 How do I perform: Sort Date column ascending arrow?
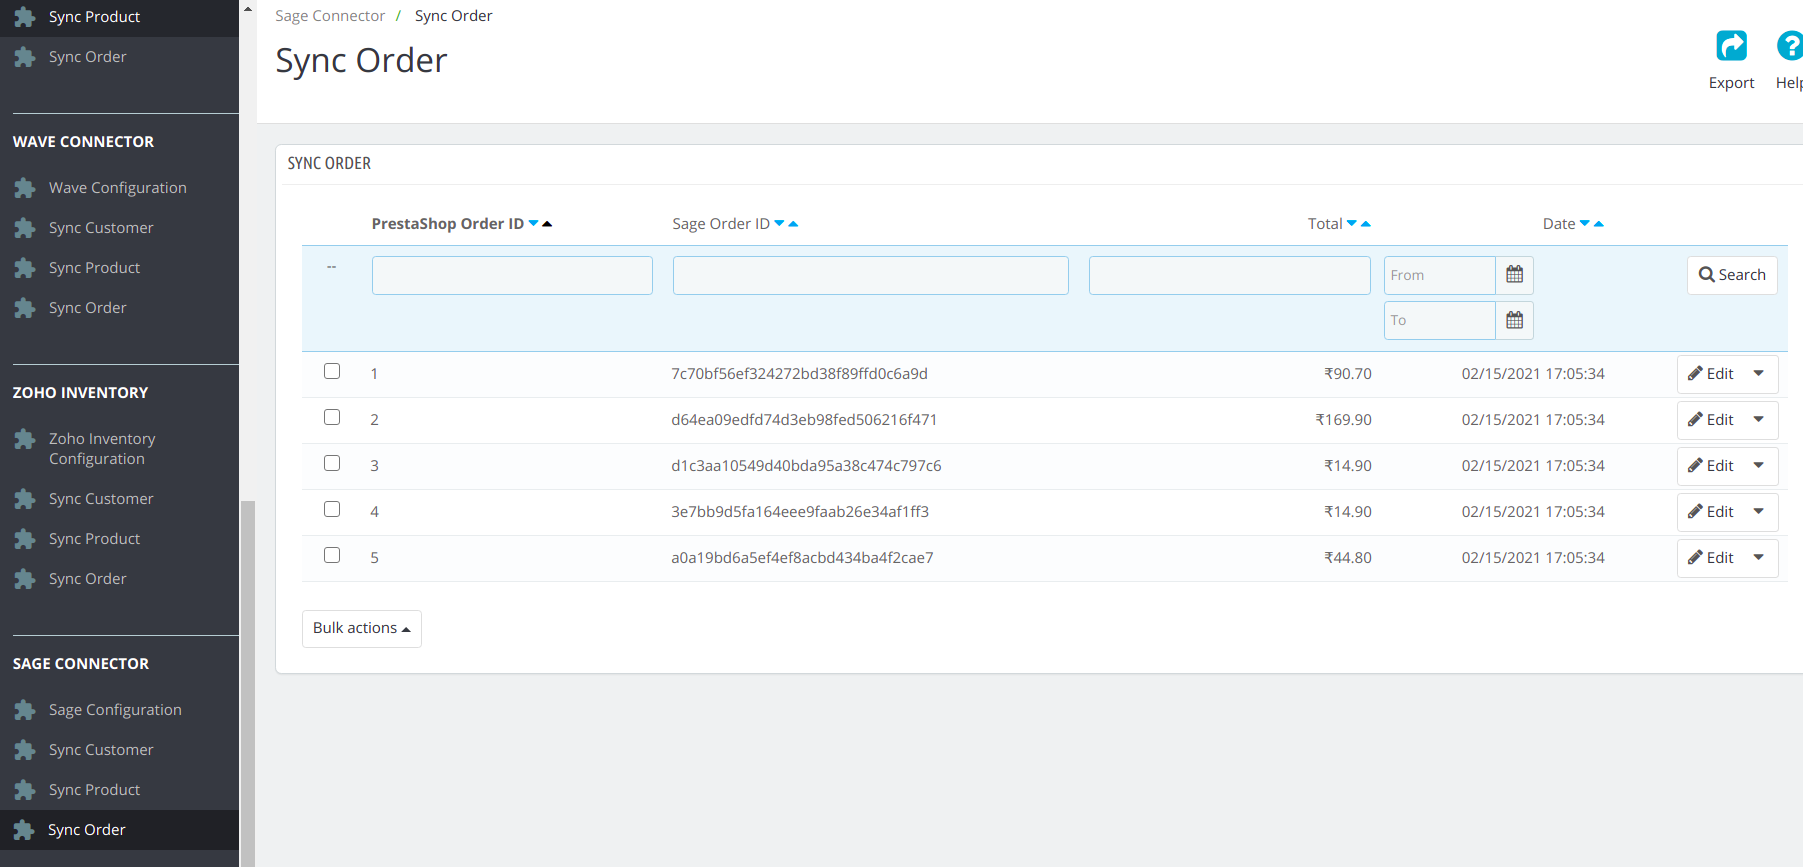(1598, 224)
